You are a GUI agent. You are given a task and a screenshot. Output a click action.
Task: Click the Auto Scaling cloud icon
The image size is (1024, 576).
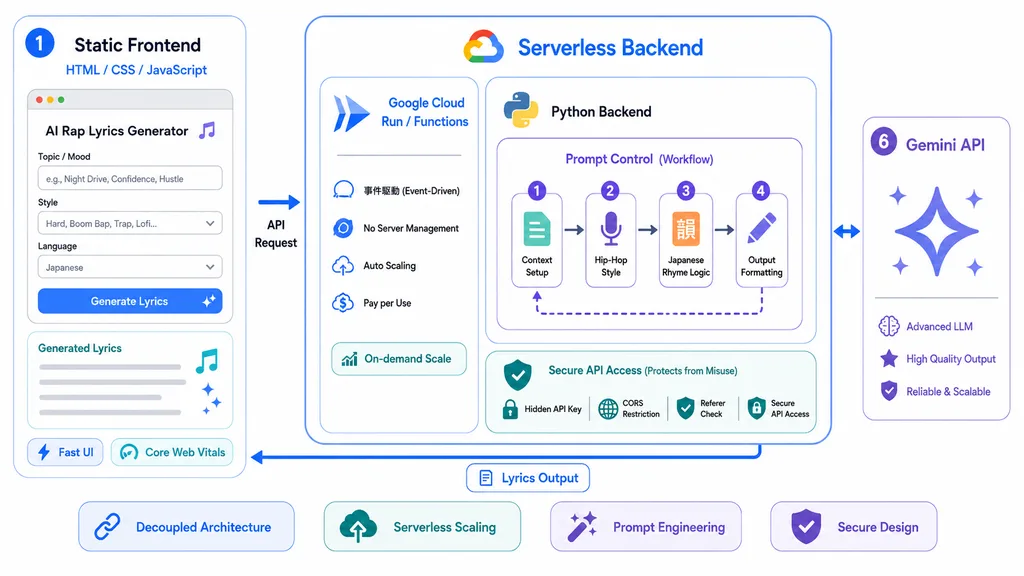point(343,266)
